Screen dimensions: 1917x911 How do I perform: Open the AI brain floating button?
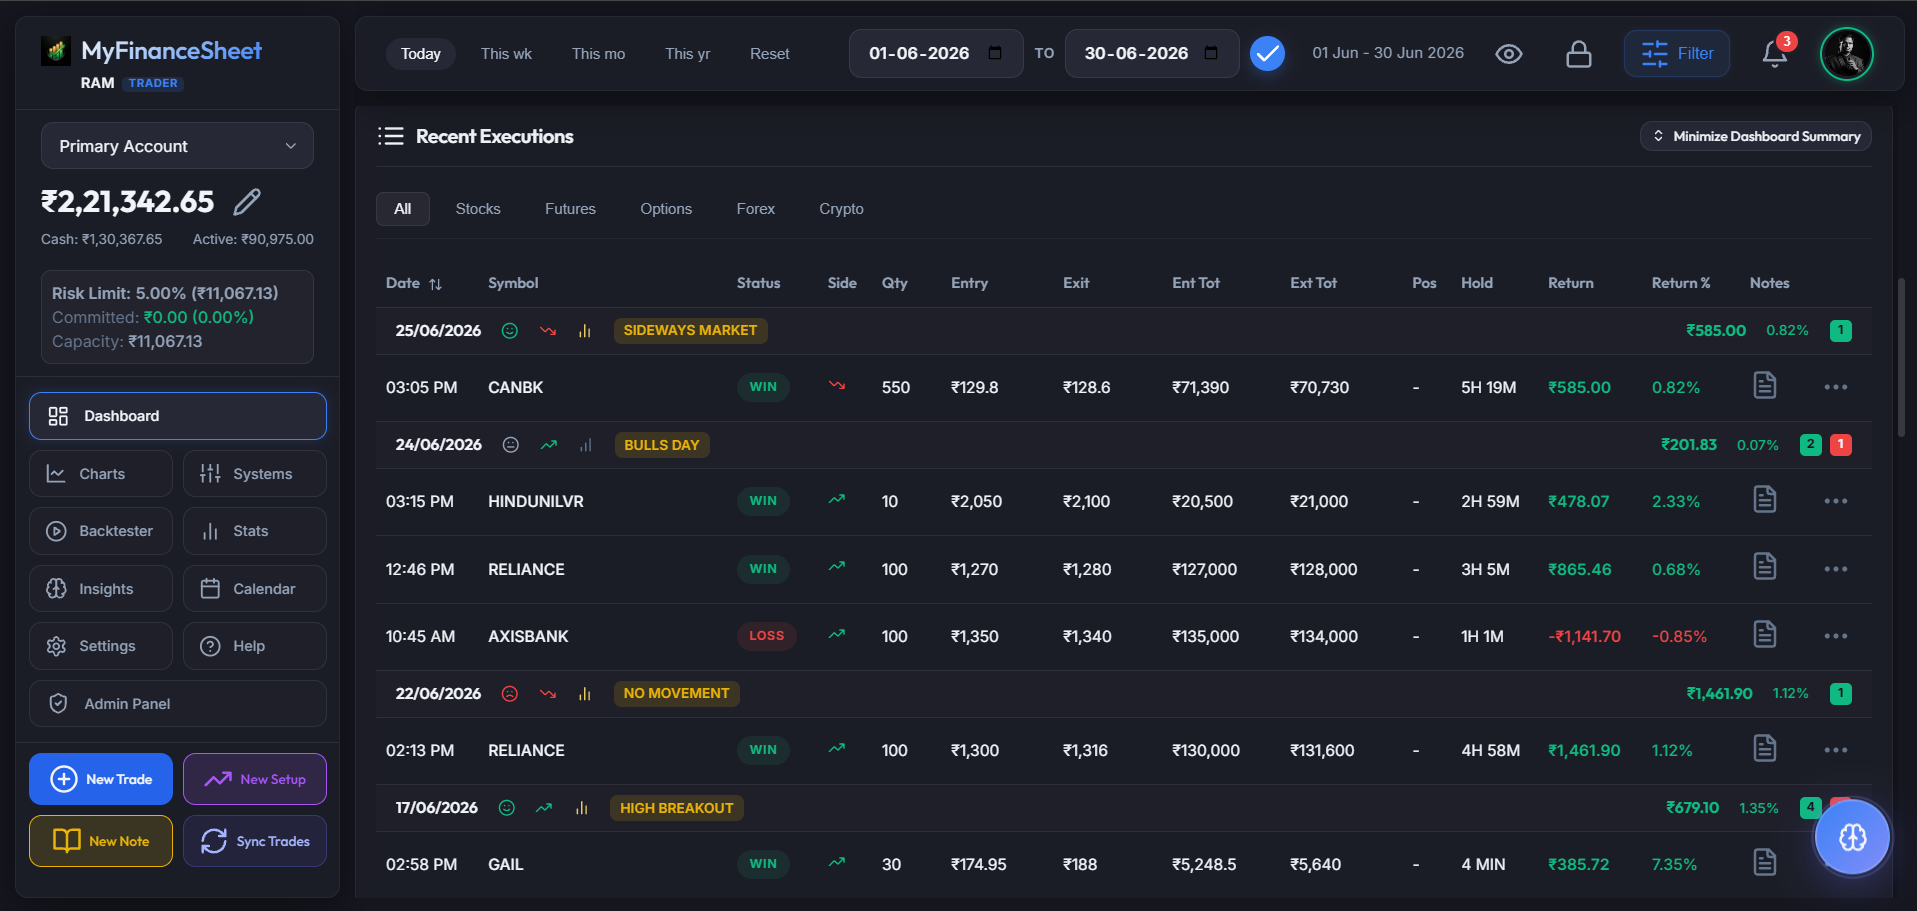1852,837
